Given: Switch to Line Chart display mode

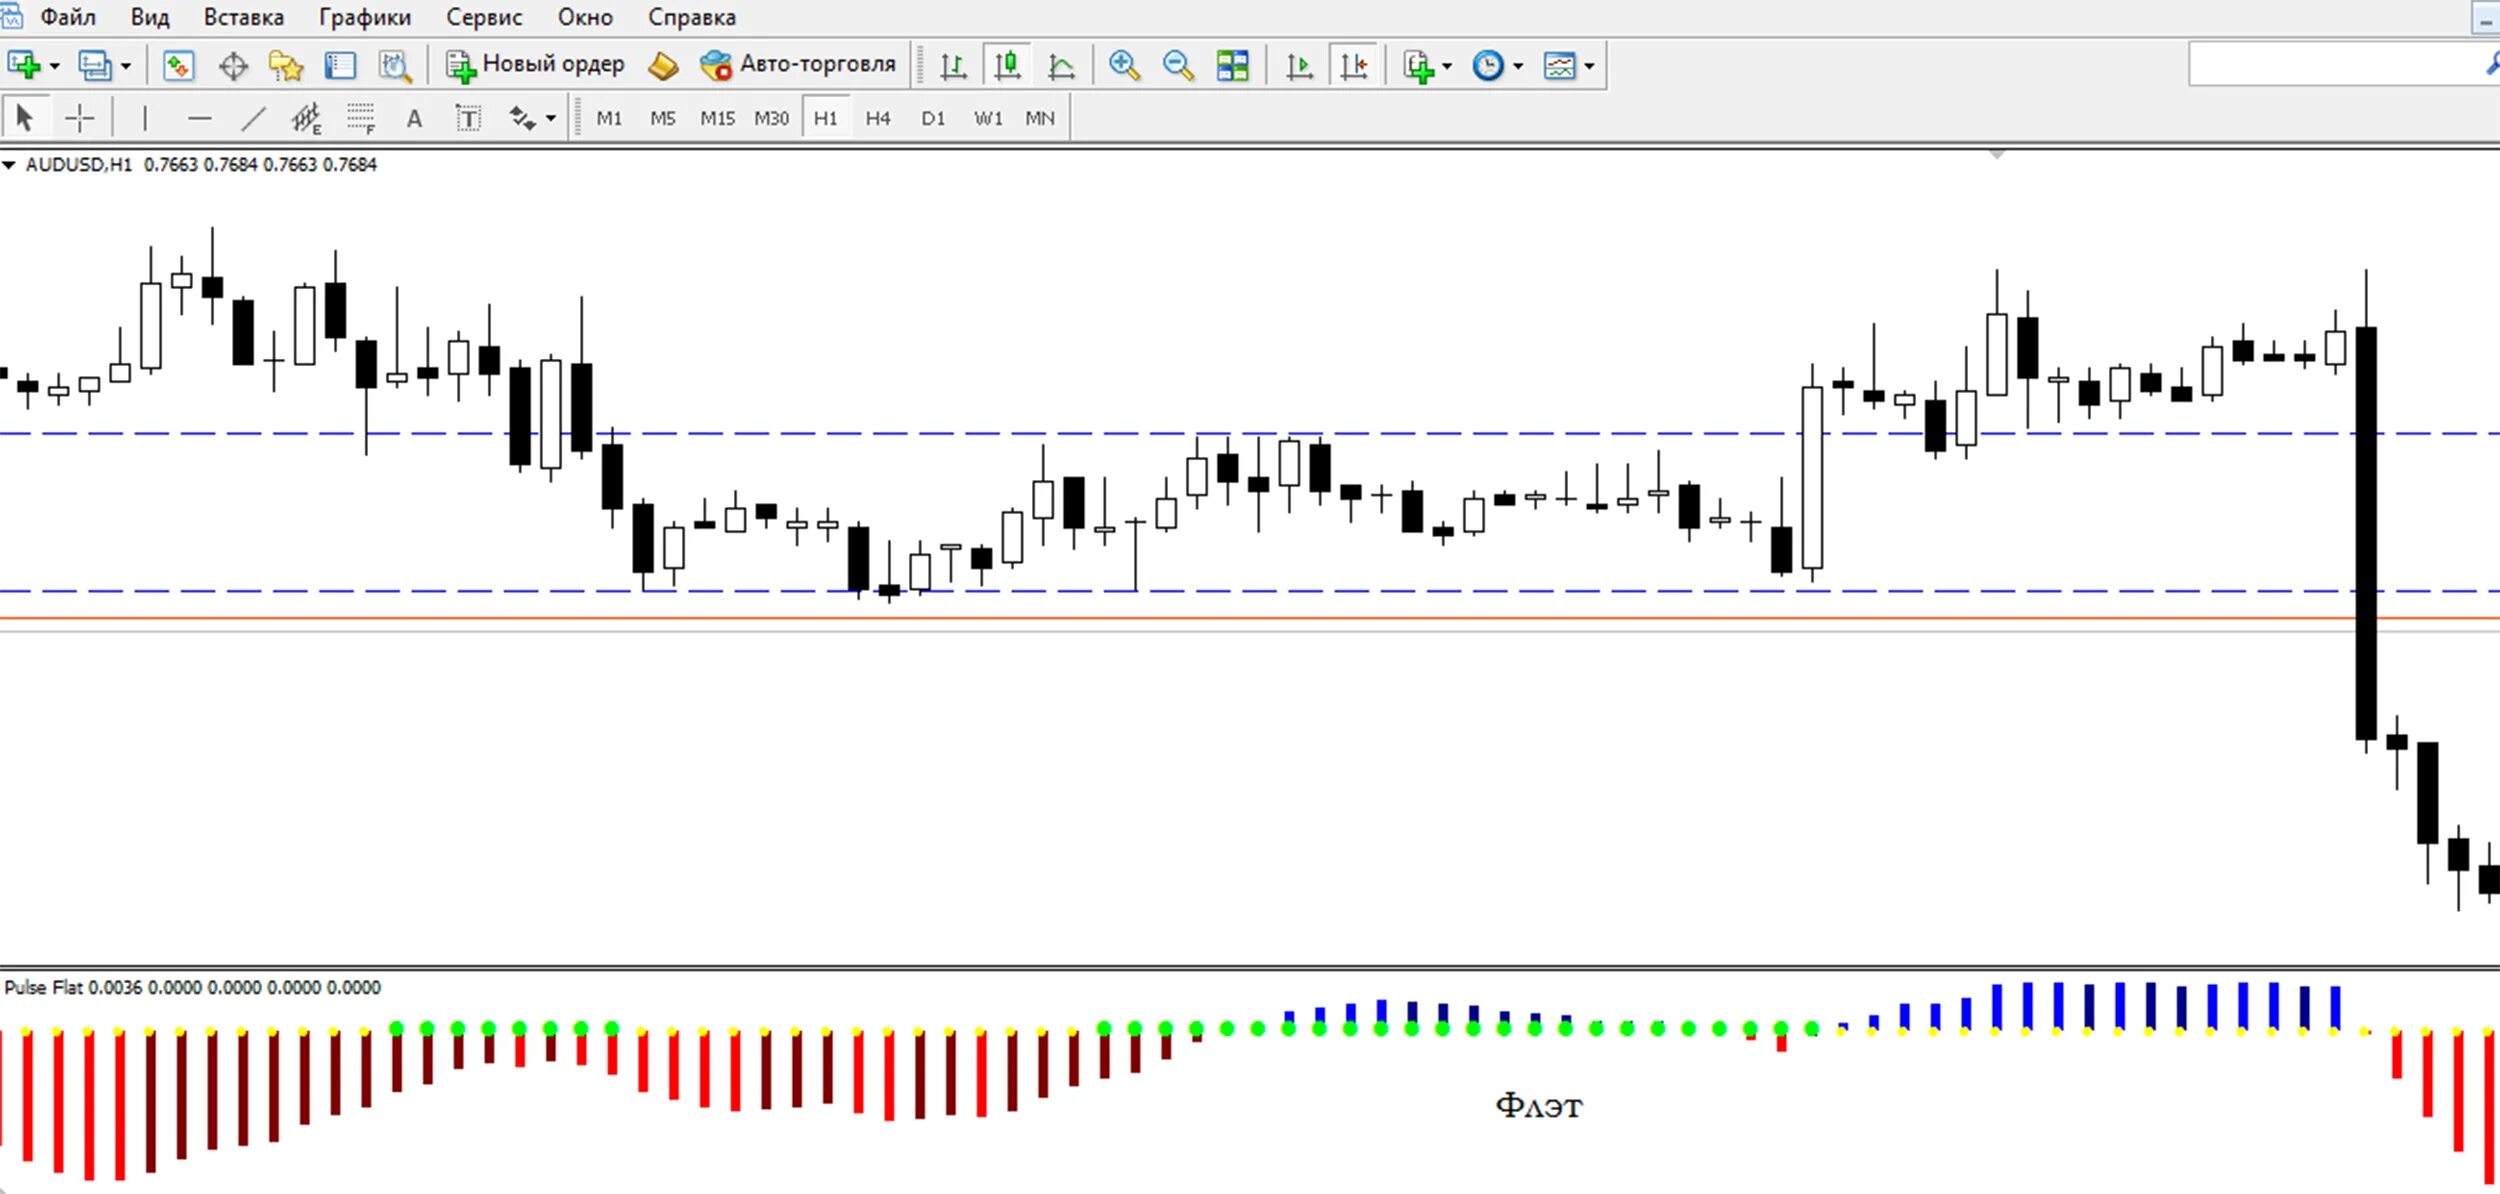Looking at the screenshot, I should tap(1061, 66).
